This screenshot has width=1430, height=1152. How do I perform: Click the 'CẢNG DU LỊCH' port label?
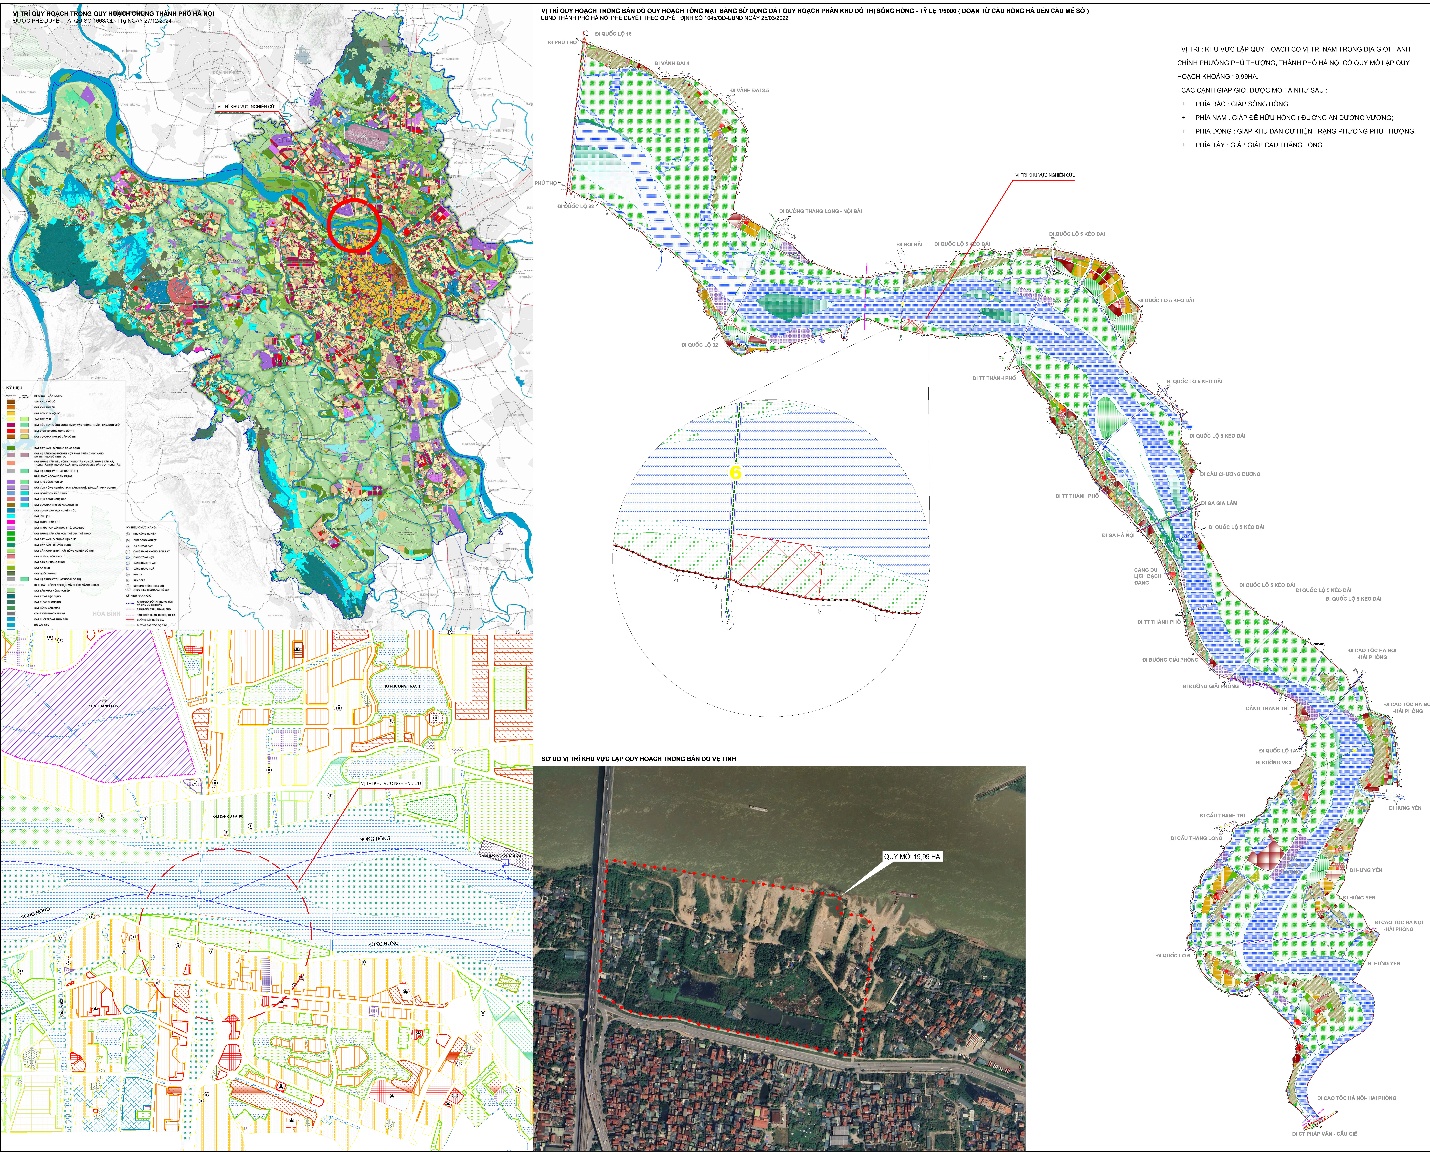point(1147,576)
